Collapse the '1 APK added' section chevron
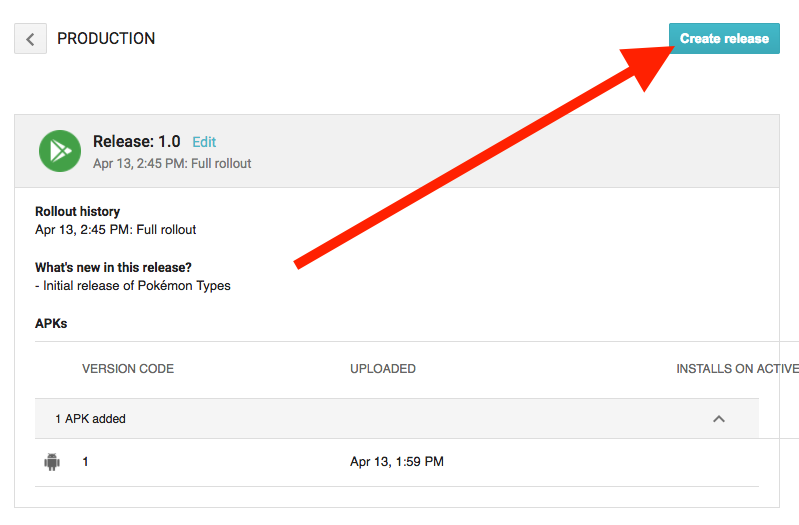Image resolution: width=799 pixels, height=525 pixels. (x=718, y=419)
